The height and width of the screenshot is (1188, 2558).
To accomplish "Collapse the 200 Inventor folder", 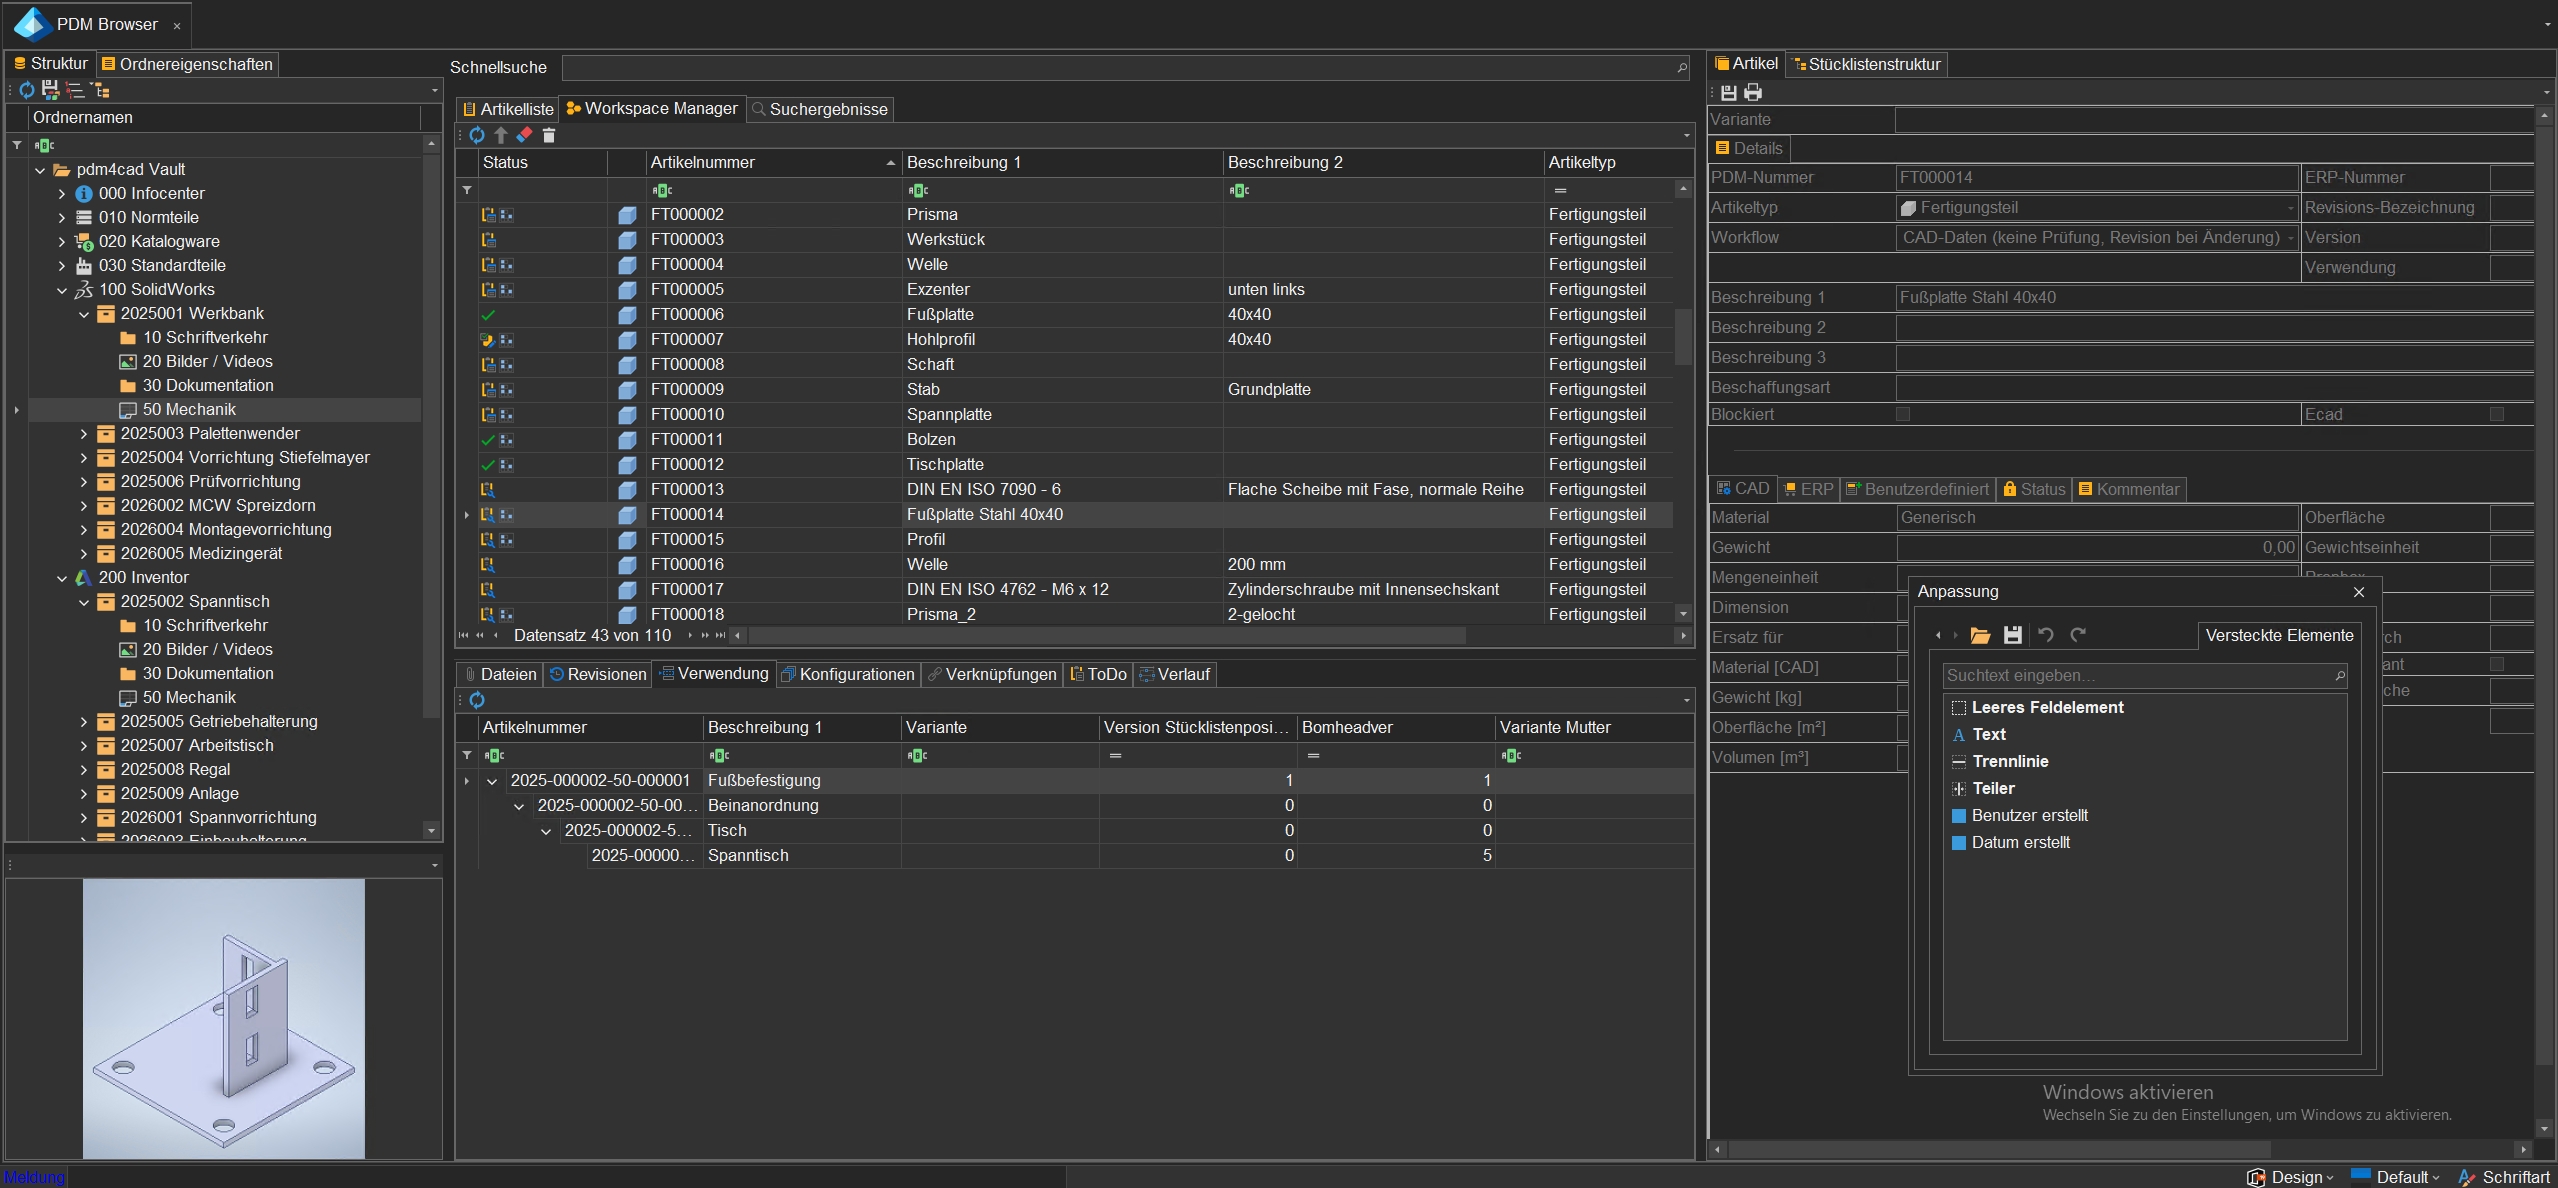I will click(62, 578).
